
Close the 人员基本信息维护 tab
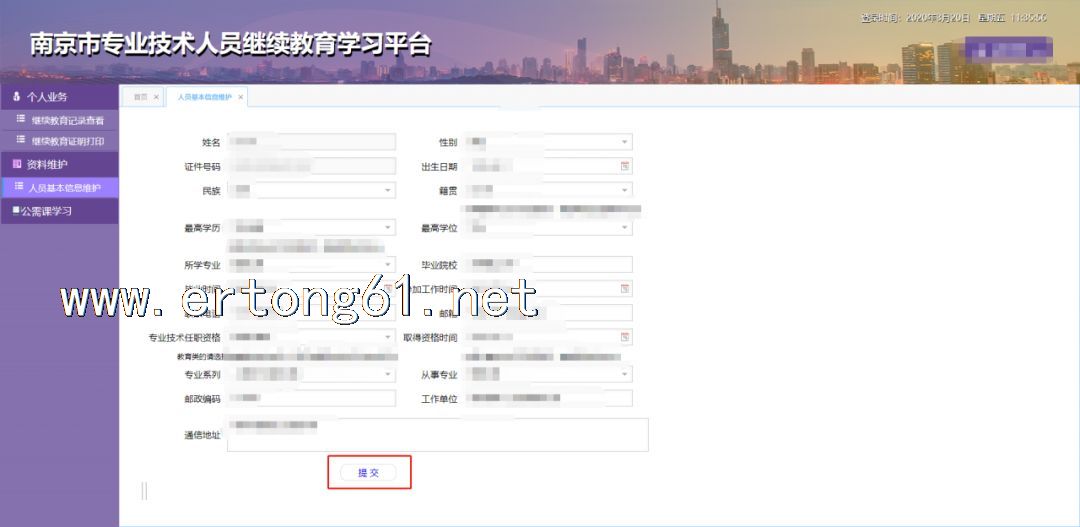[240, 97]
